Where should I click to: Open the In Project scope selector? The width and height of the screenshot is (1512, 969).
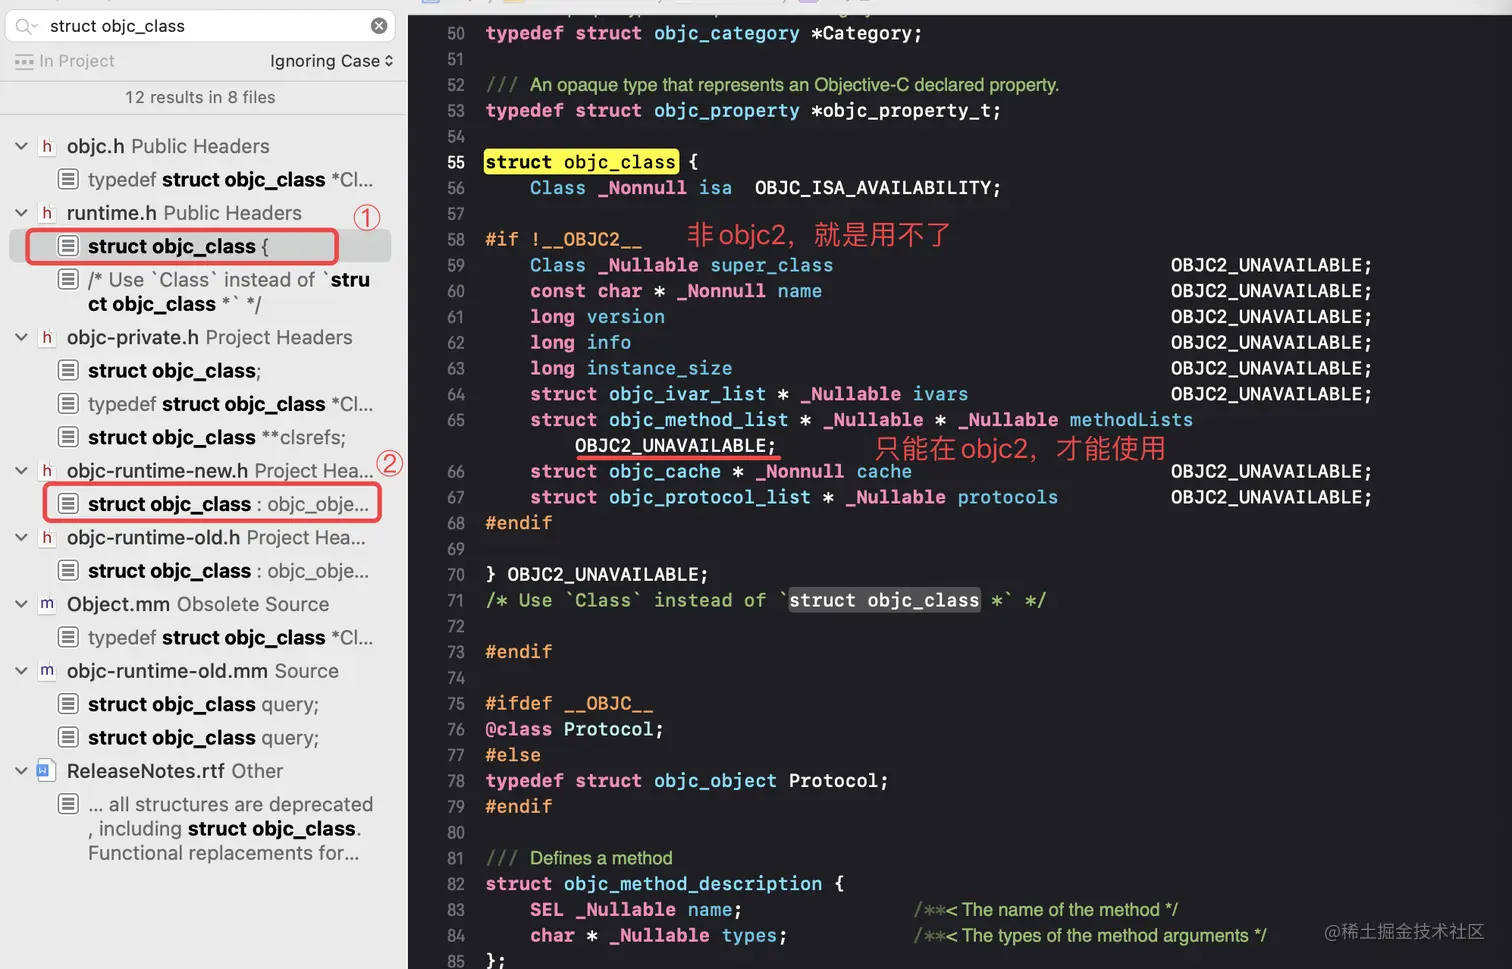[65, 61]
